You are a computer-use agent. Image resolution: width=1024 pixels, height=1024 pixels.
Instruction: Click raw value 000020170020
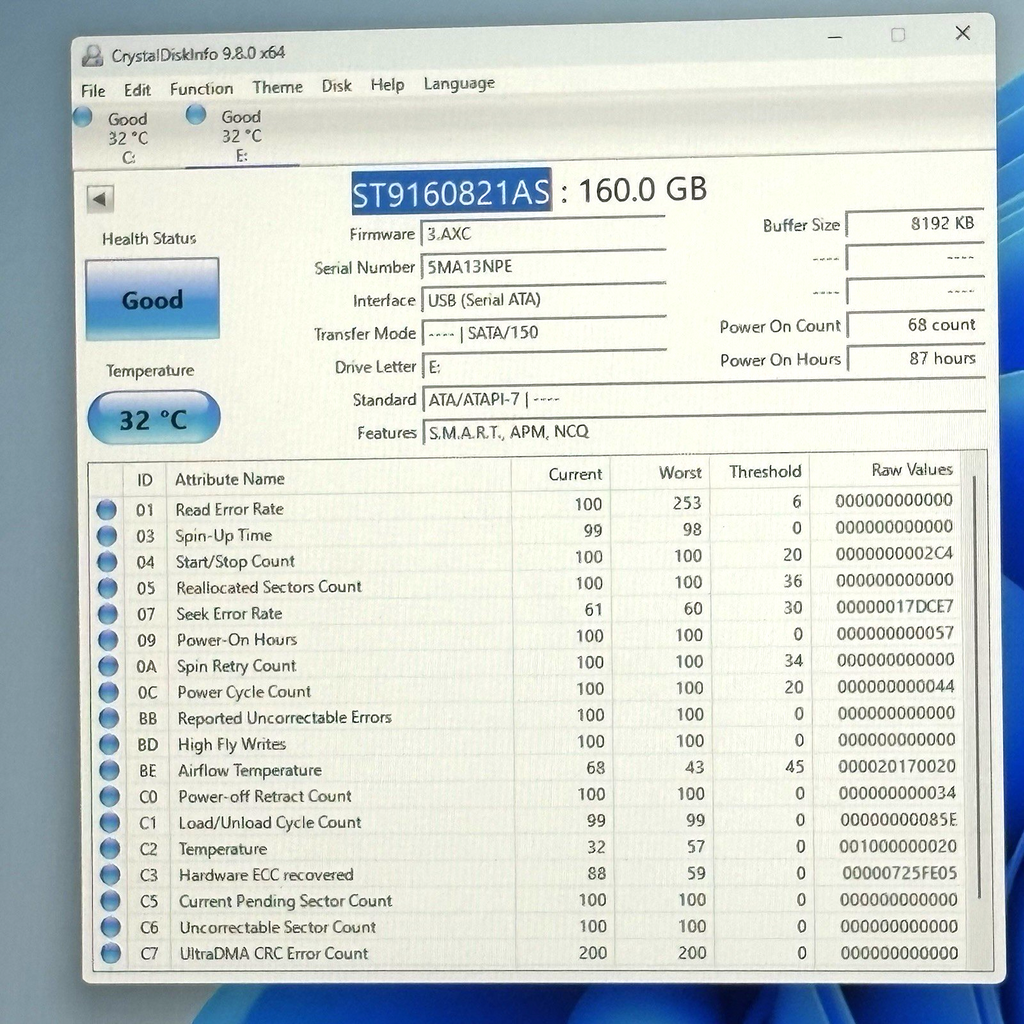tap(897, 766)
